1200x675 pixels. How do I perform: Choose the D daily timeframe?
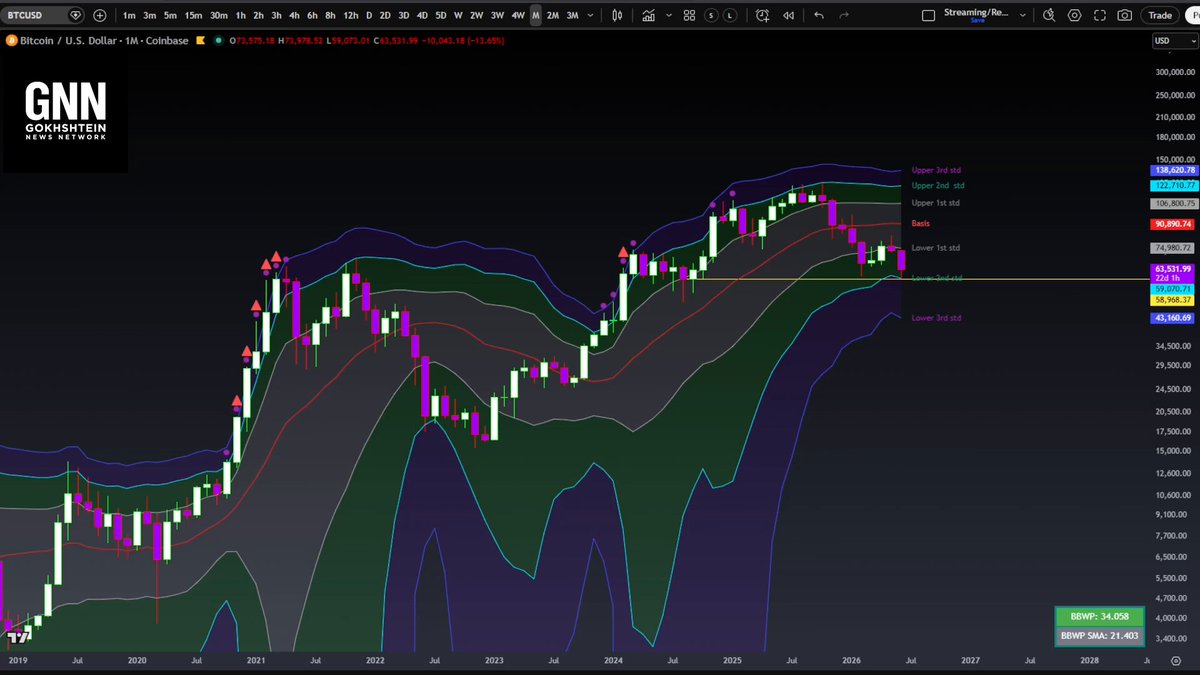click(369, 15)
